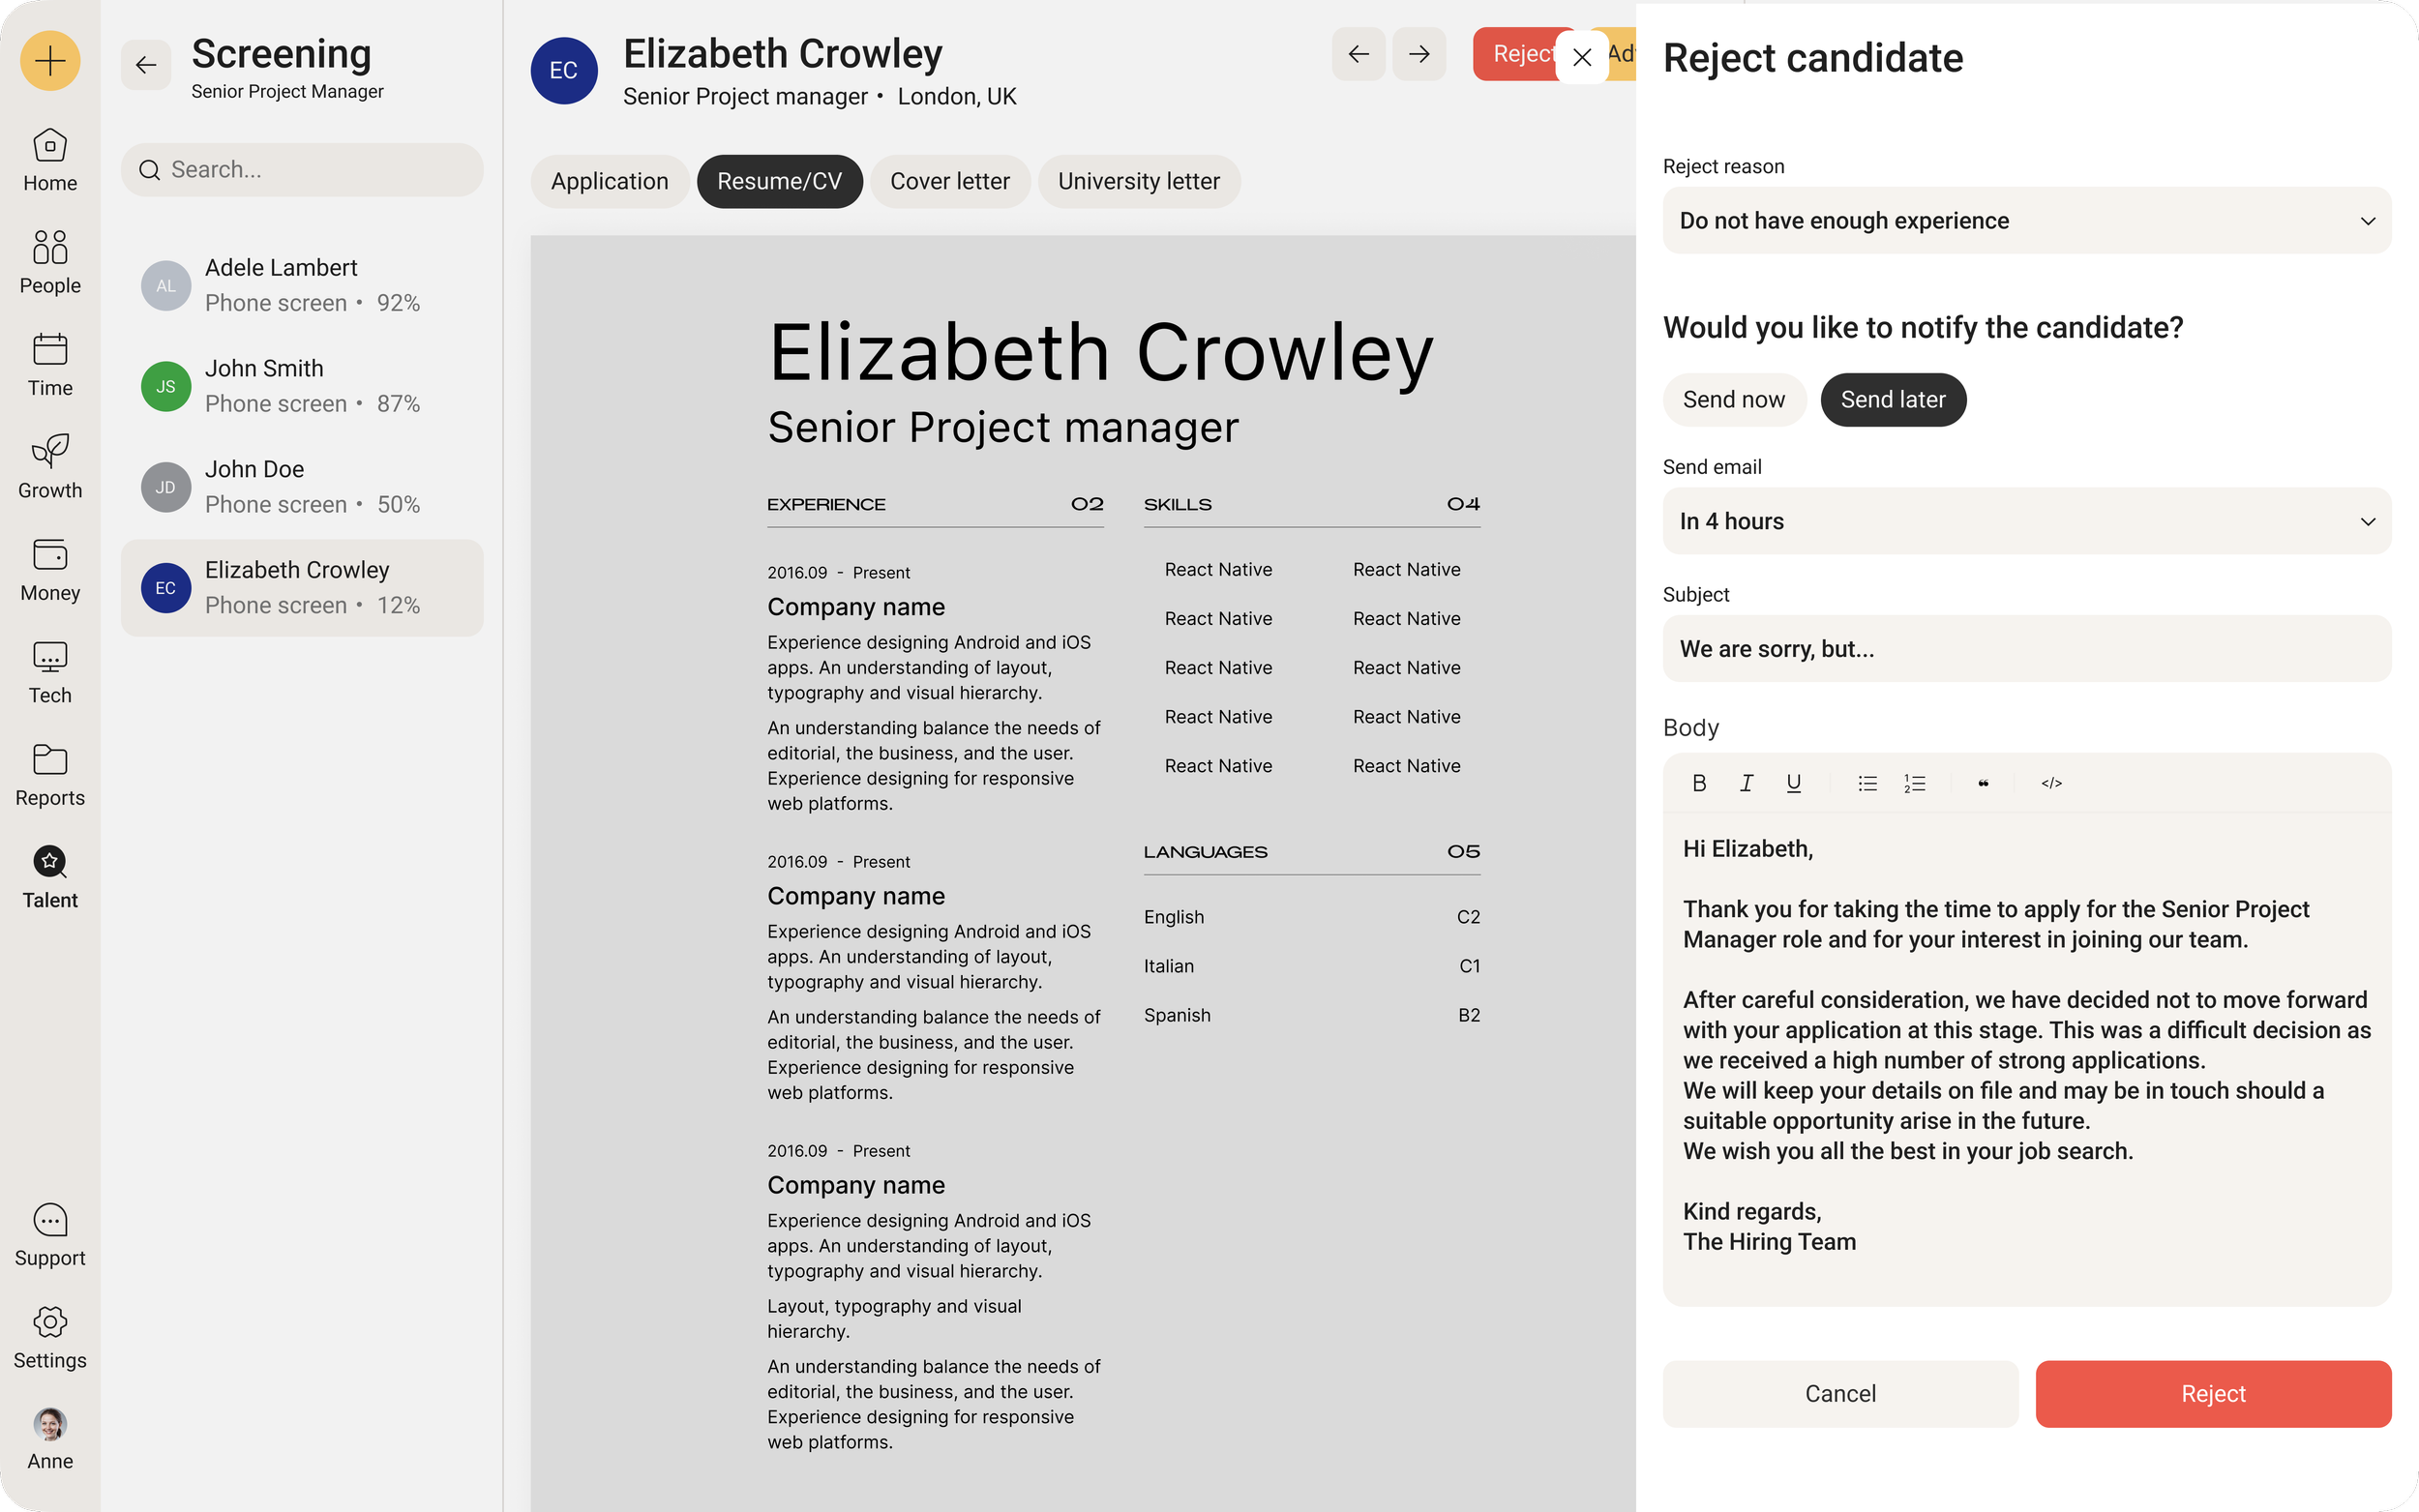Apply italic formatting in body editor

(1746, 783)
